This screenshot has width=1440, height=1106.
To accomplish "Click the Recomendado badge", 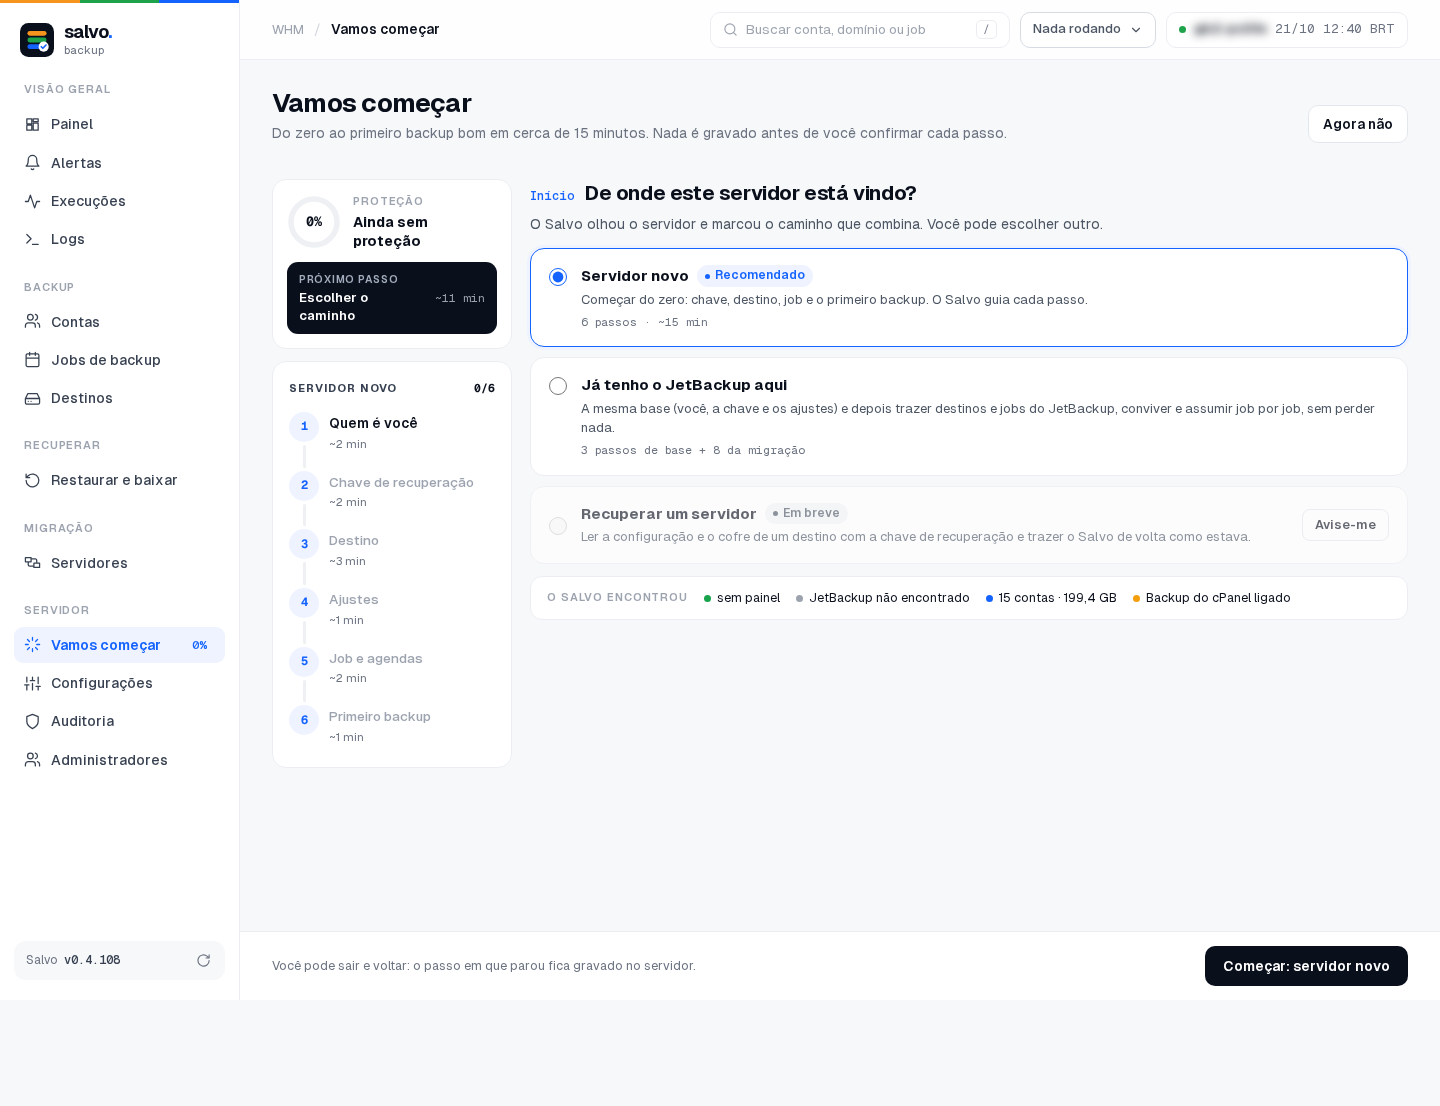I will pyautogui.click(x=755, y=276).
